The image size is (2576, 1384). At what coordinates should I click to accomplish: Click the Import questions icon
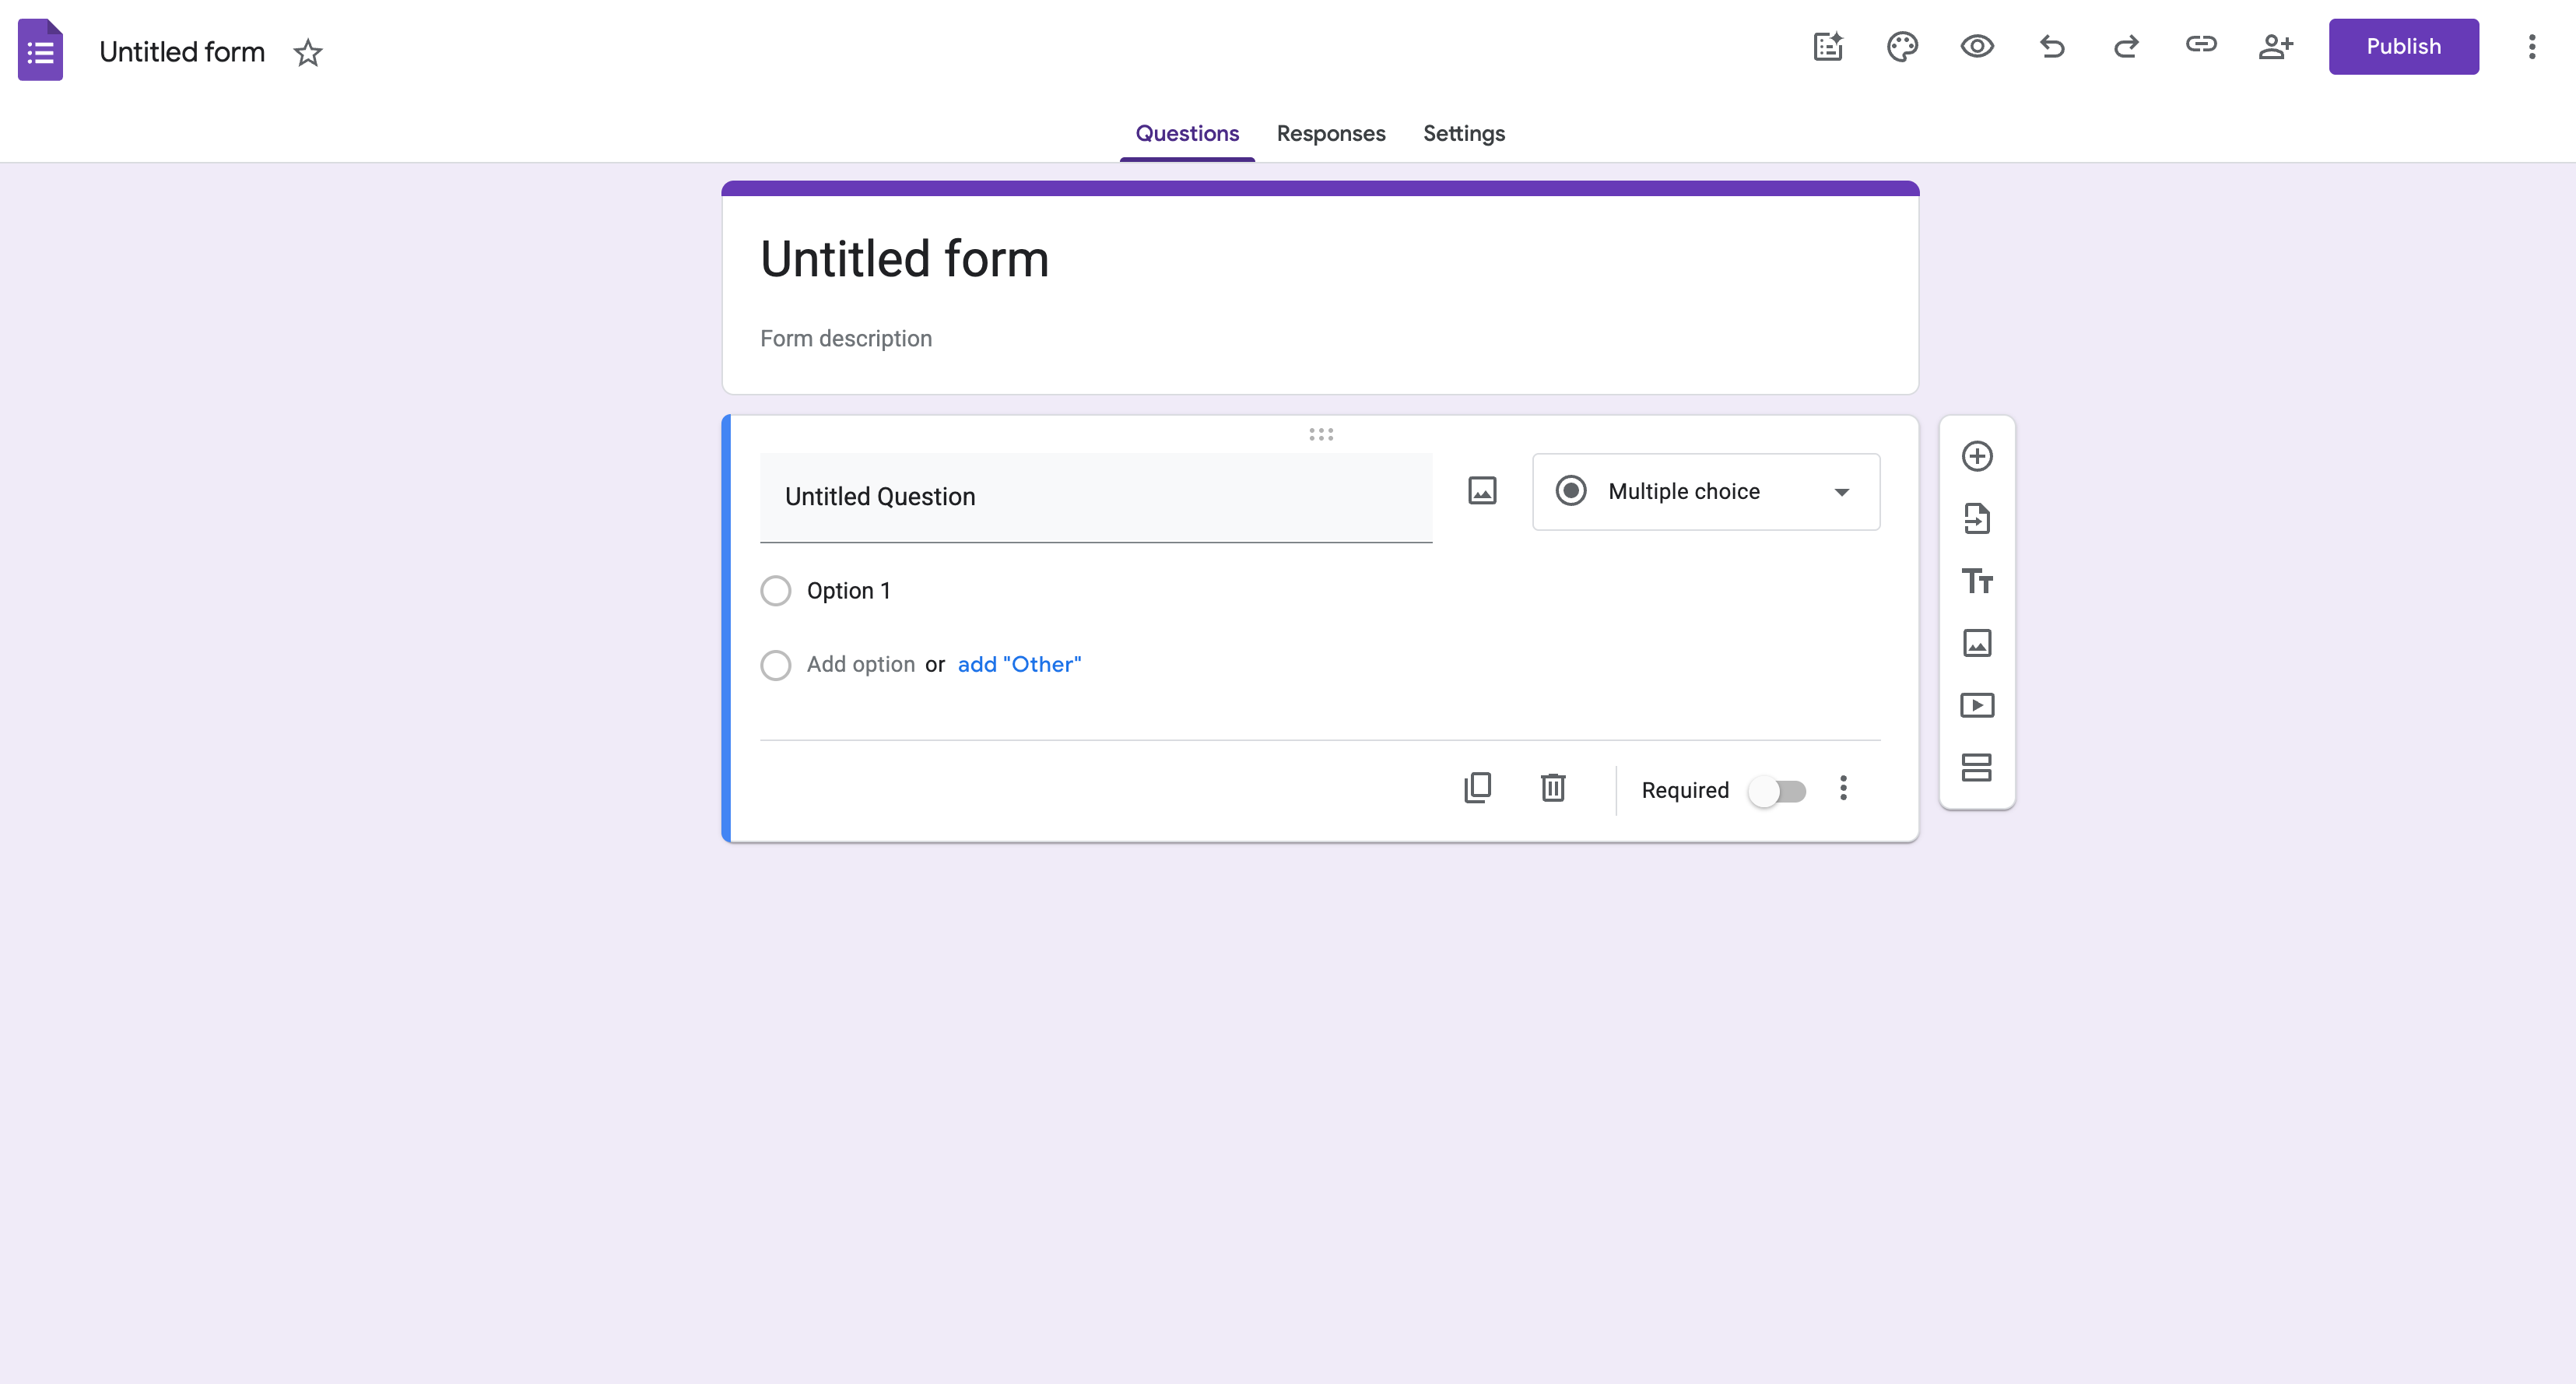1976,519
